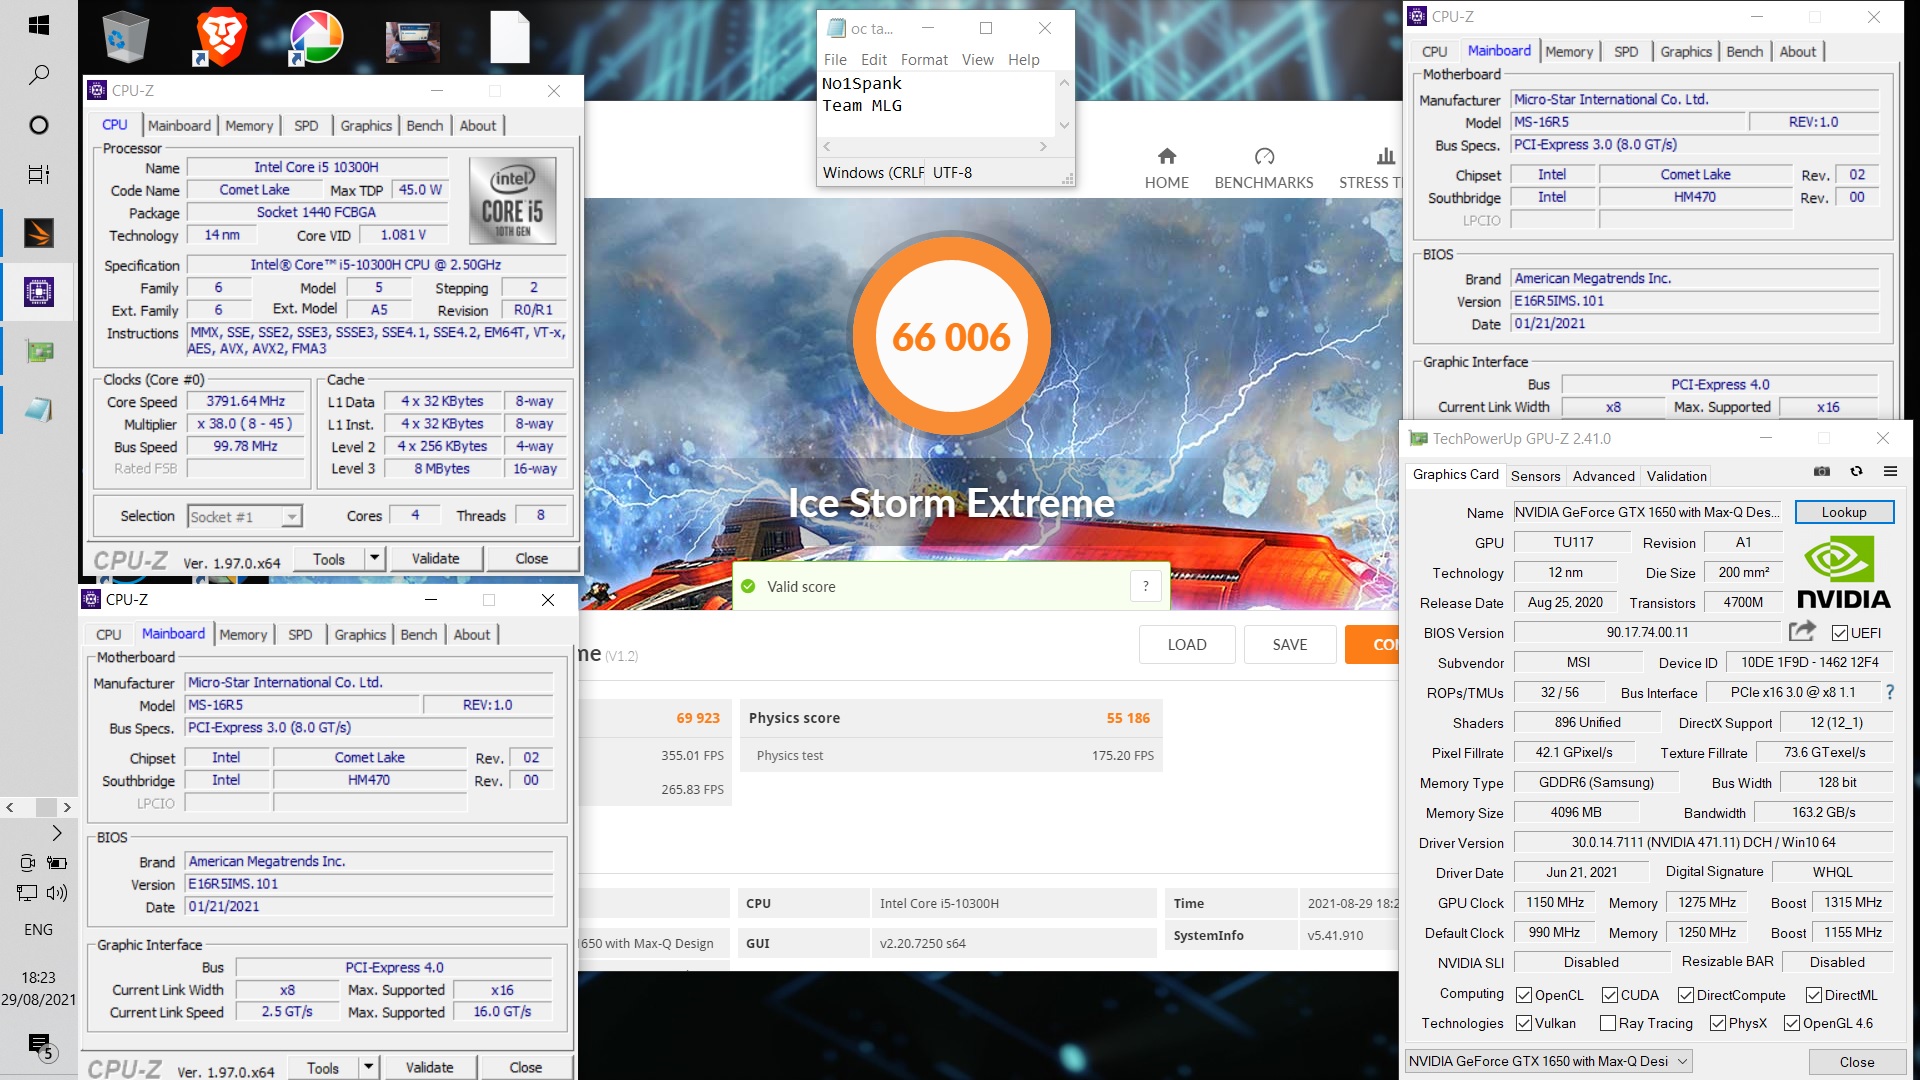
Task: Click Validate in the top-left CPU-Z window
Action: [x=436, y=558]
